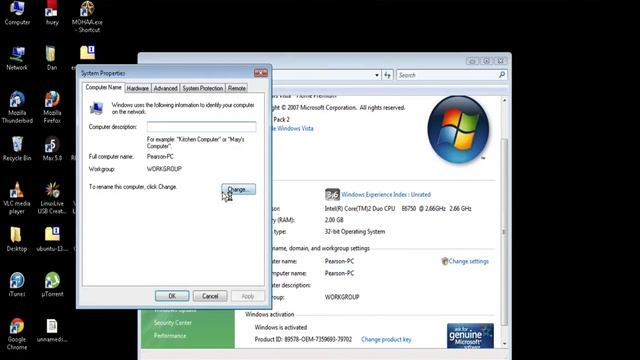This screenshot has height=360, width=640.
Task: Open the huey desktop shortcut
Action: pos(52,12)
